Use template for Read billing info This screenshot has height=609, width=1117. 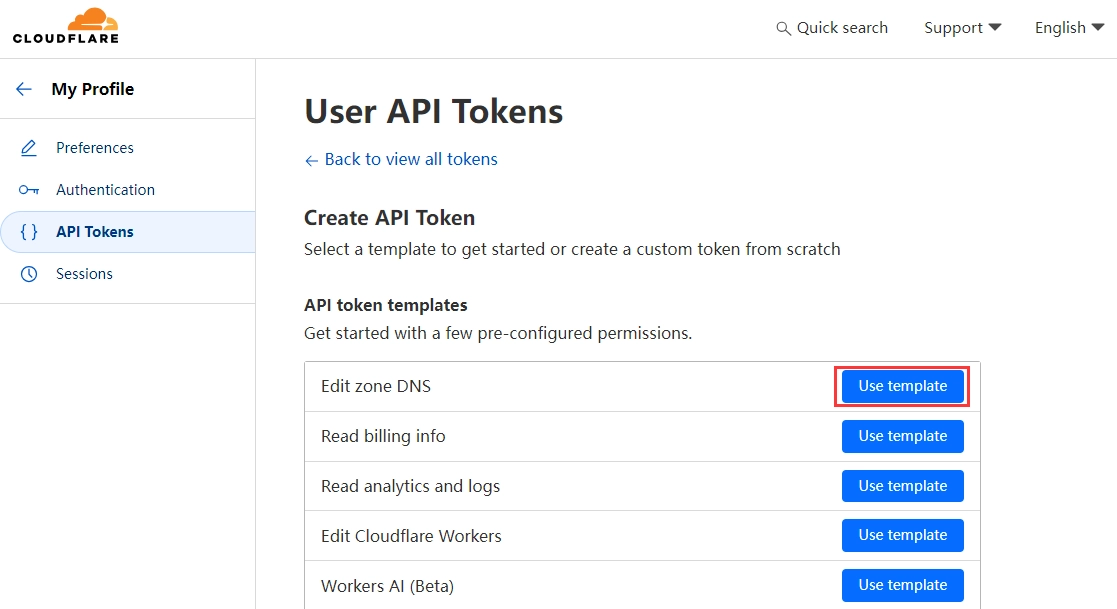tap(902, 436)
